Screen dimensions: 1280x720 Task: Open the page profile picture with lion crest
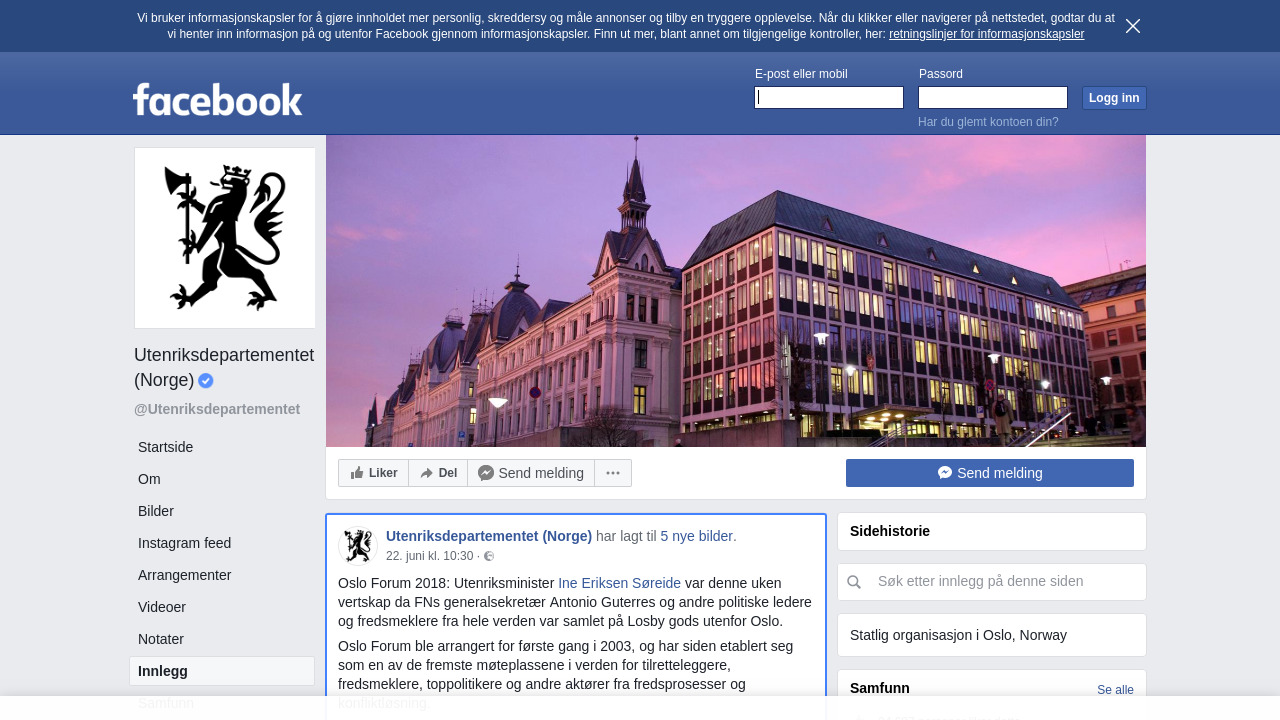tap(225, 238)
